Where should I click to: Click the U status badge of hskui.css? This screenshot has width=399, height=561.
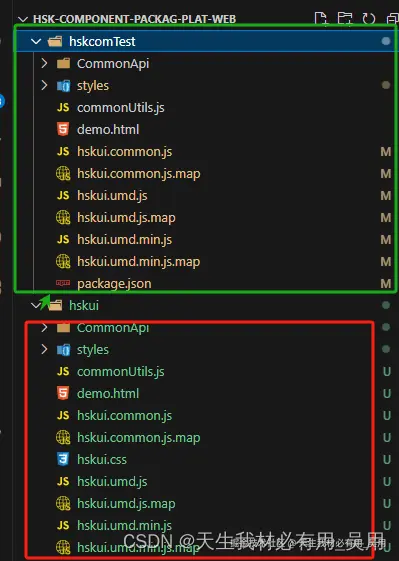click(387, 460)
